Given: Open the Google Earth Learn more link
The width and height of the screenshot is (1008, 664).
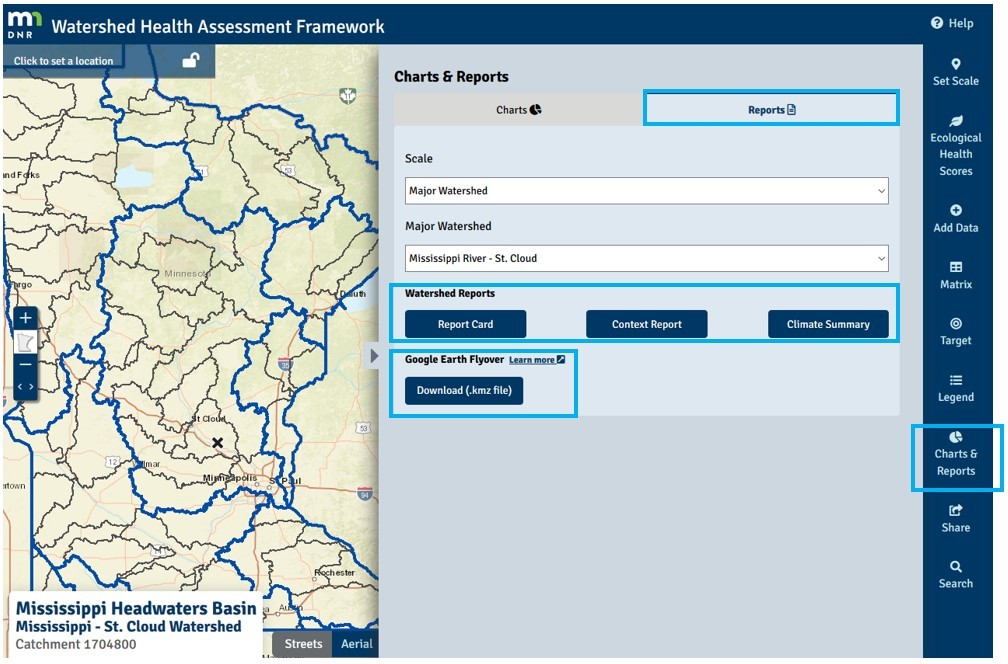Looking at the screenshot, I should click(536, 360).
